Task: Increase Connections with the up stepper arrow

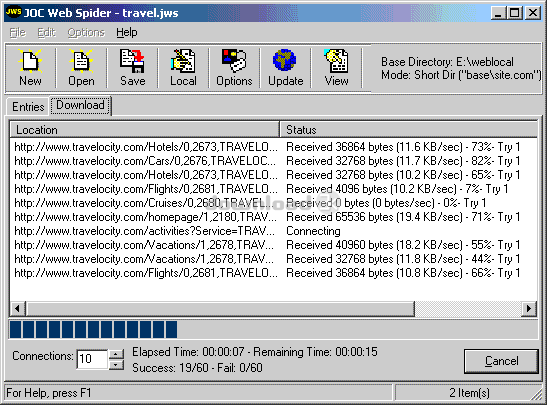Action: point(116,354)
